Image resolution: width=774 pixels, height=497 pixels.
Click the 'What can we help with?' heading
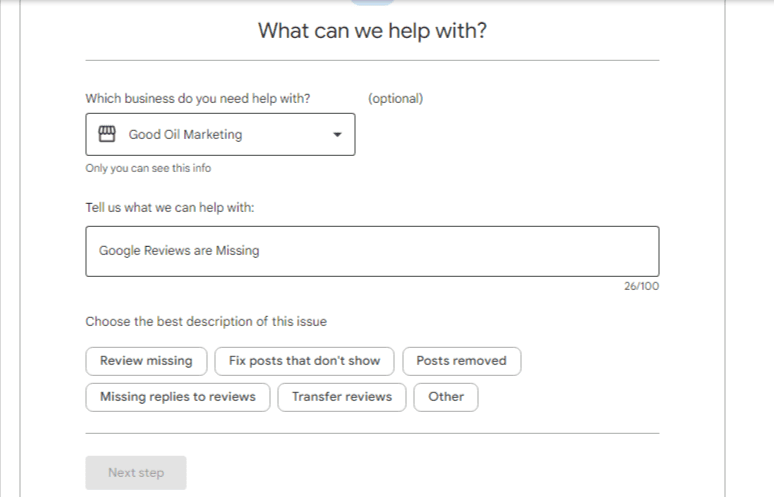372,31
